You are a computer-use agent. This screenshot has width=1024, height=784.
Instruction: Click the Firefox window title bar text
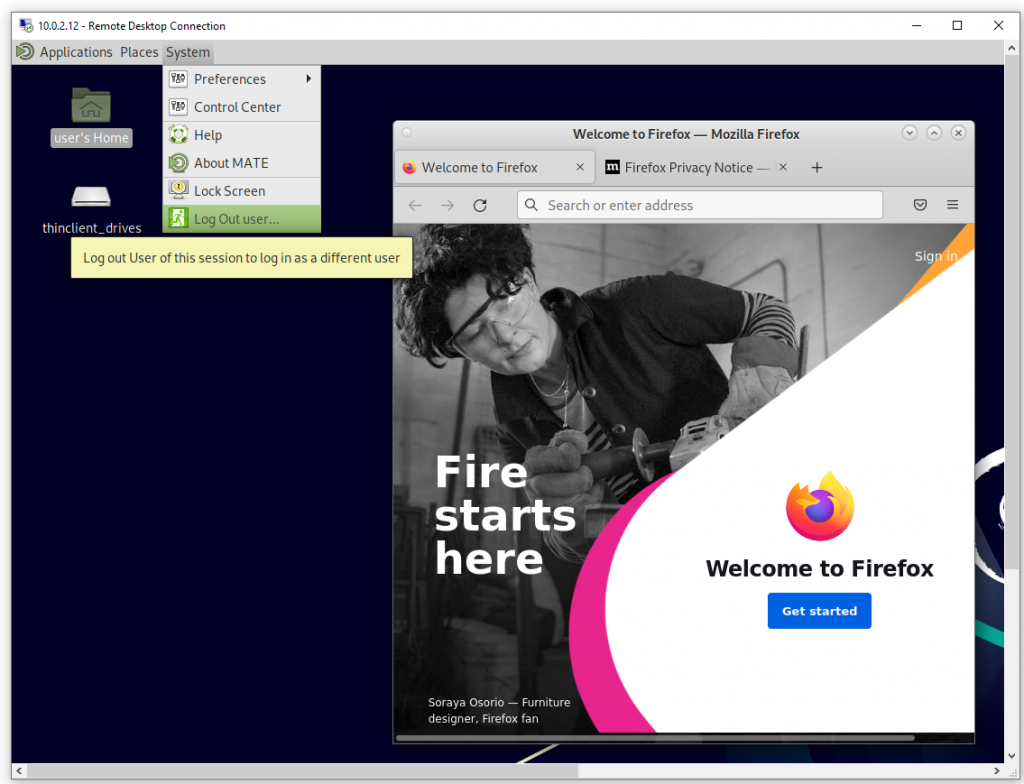coord(686,134)
